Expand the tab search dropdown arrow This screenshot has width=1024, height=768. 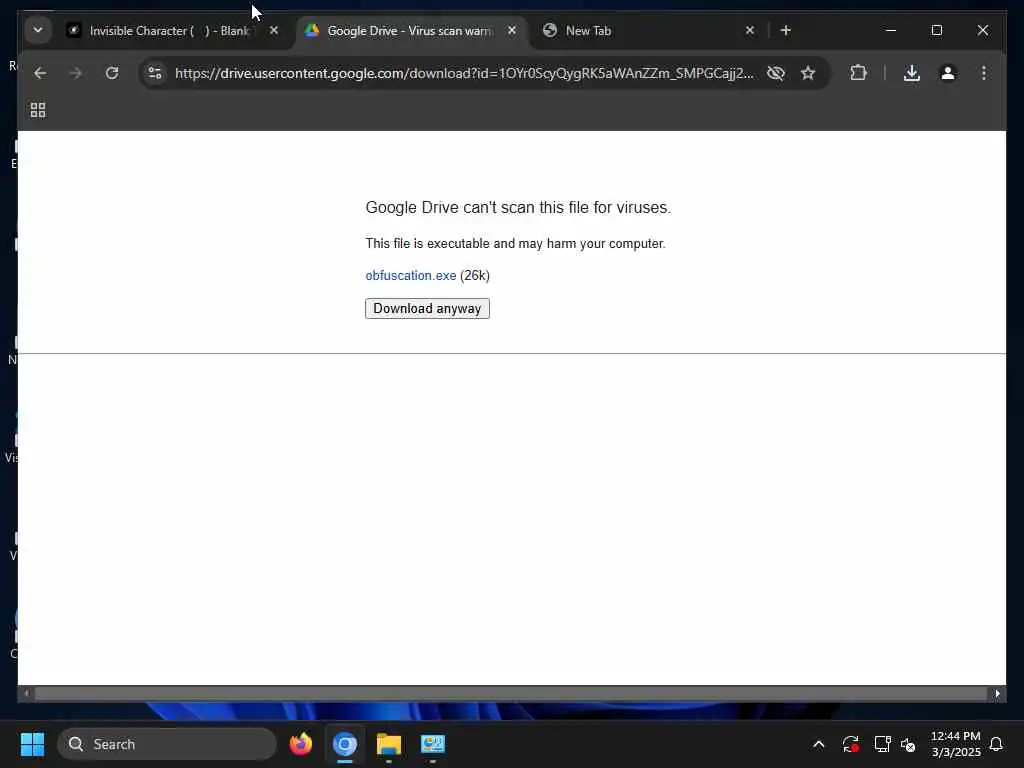coord(38,30)
